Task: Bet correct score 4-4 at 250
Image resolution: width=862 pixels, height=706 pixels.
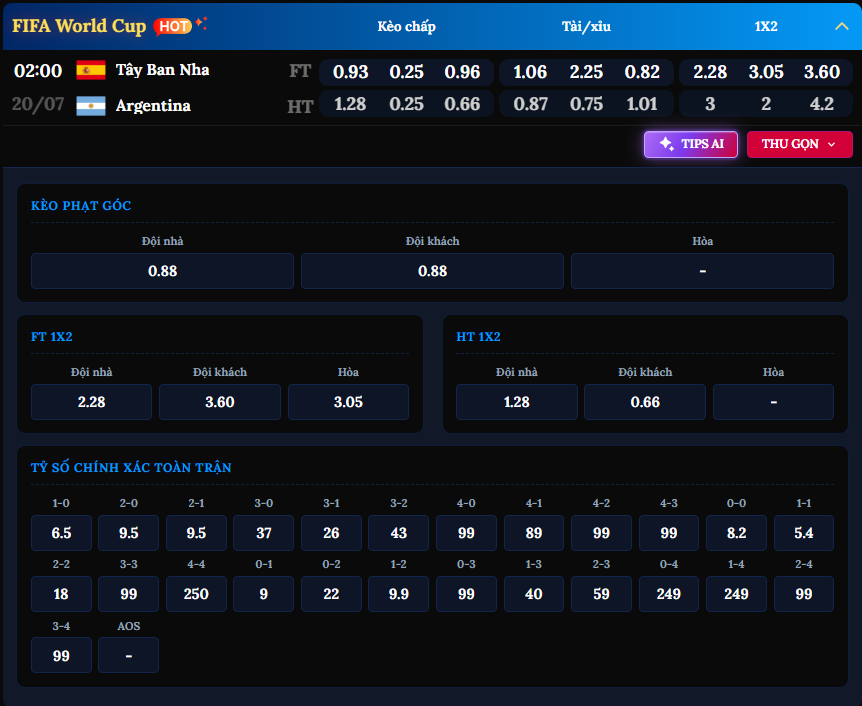Action: tap(196, 594)
